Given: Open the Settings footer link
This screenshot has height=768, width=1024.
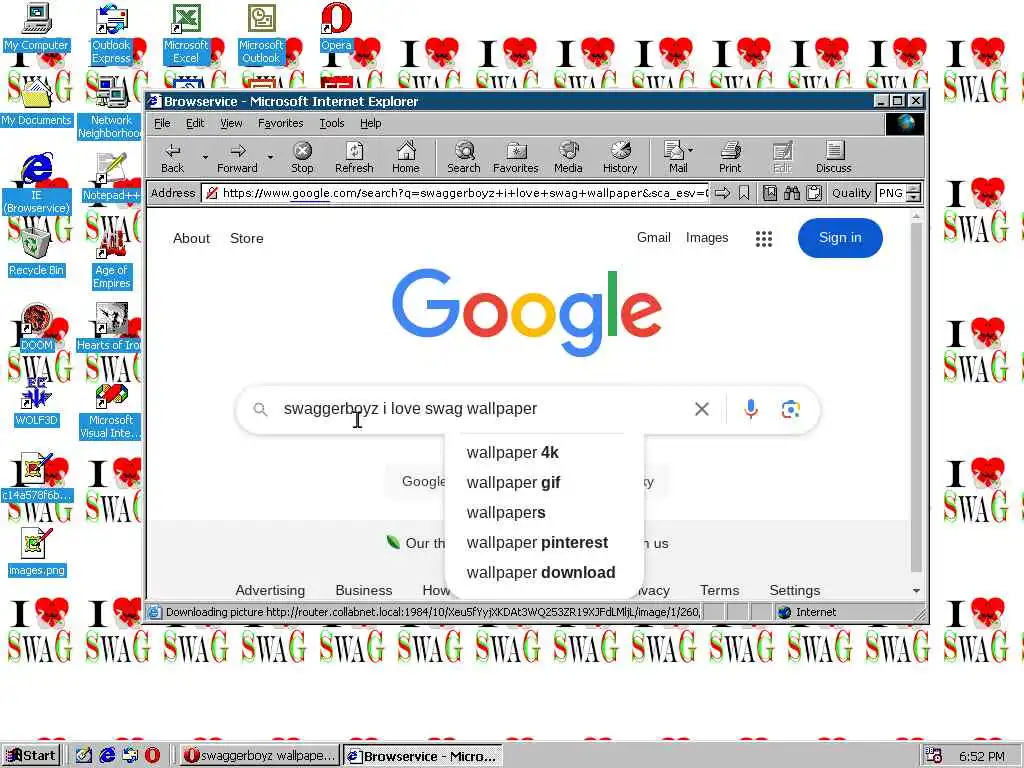Looking at the screenshot, I should coord(794,590).
